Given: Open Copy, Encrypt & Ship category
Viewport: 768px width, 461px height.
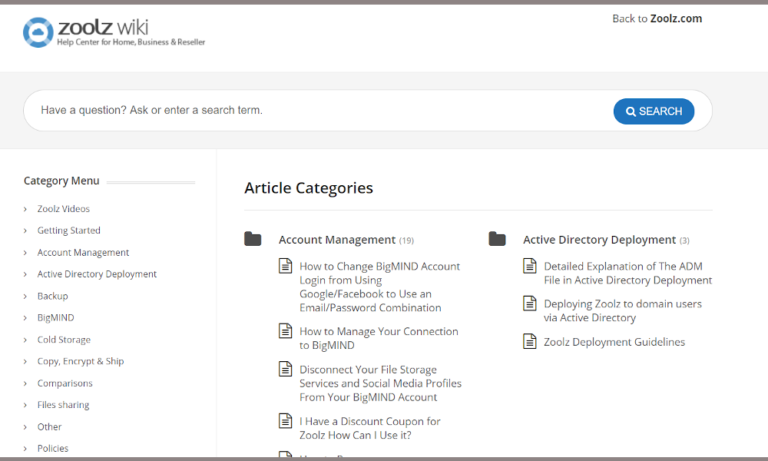Looking at the screenshot, I should coord(81,361).
